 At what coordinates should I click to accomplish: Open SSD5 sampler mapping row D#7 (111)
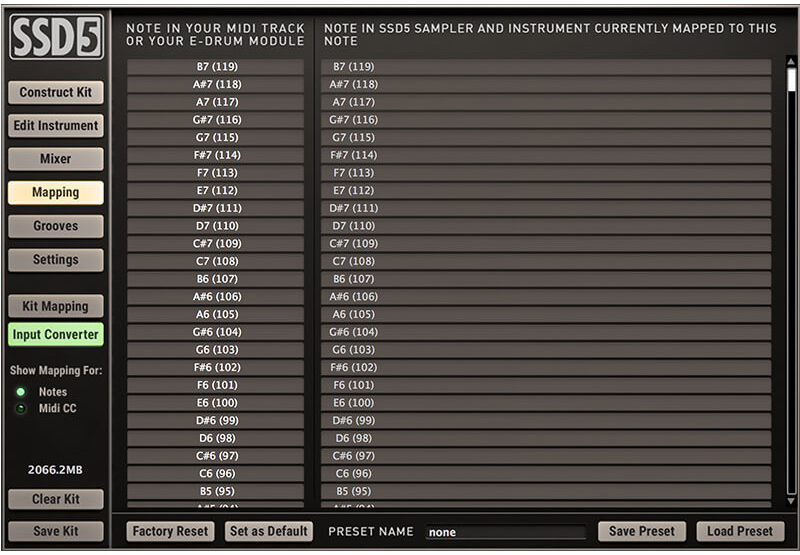click(546, 208)
